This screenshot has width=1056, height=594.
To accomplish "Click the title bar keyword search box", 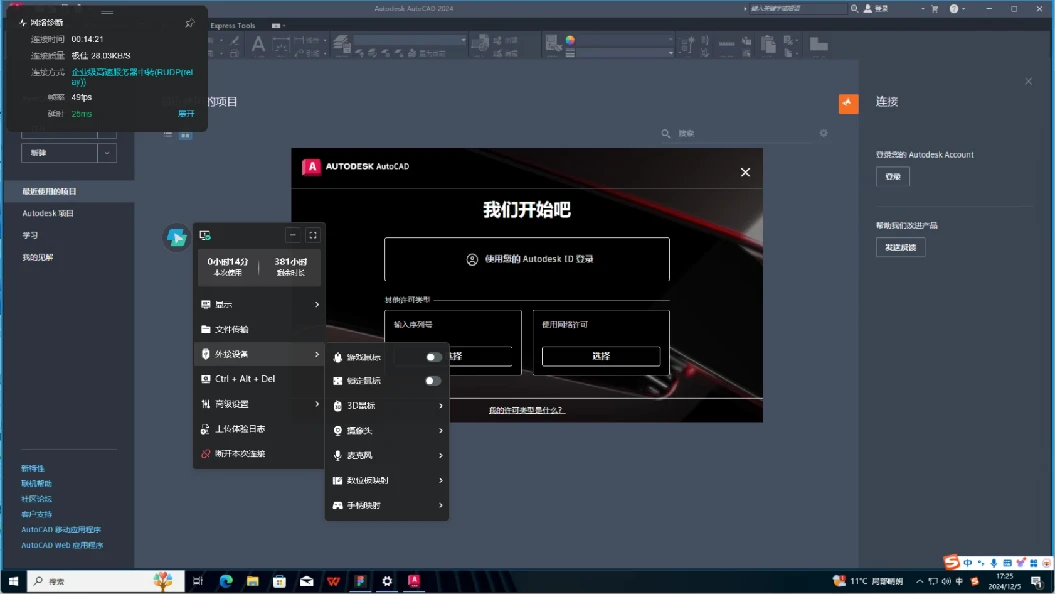I will coord(797,9).
